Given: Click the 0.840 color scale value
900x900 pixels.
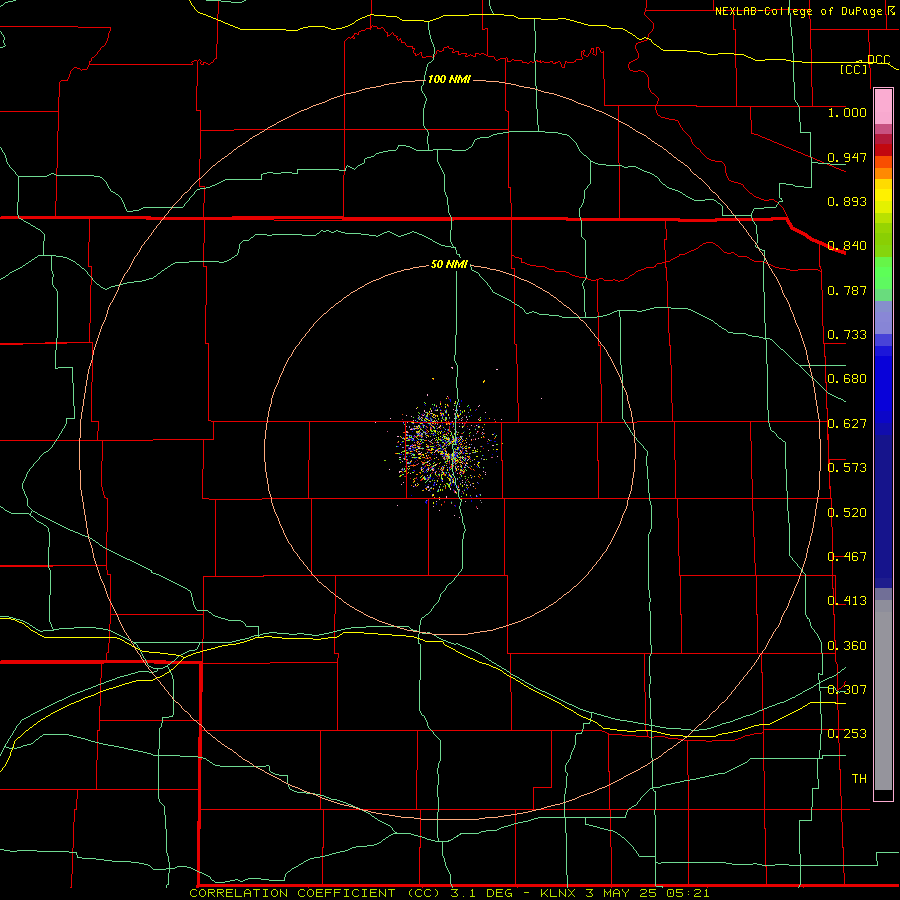Looking at the screenshot, I should click(847, 246).
